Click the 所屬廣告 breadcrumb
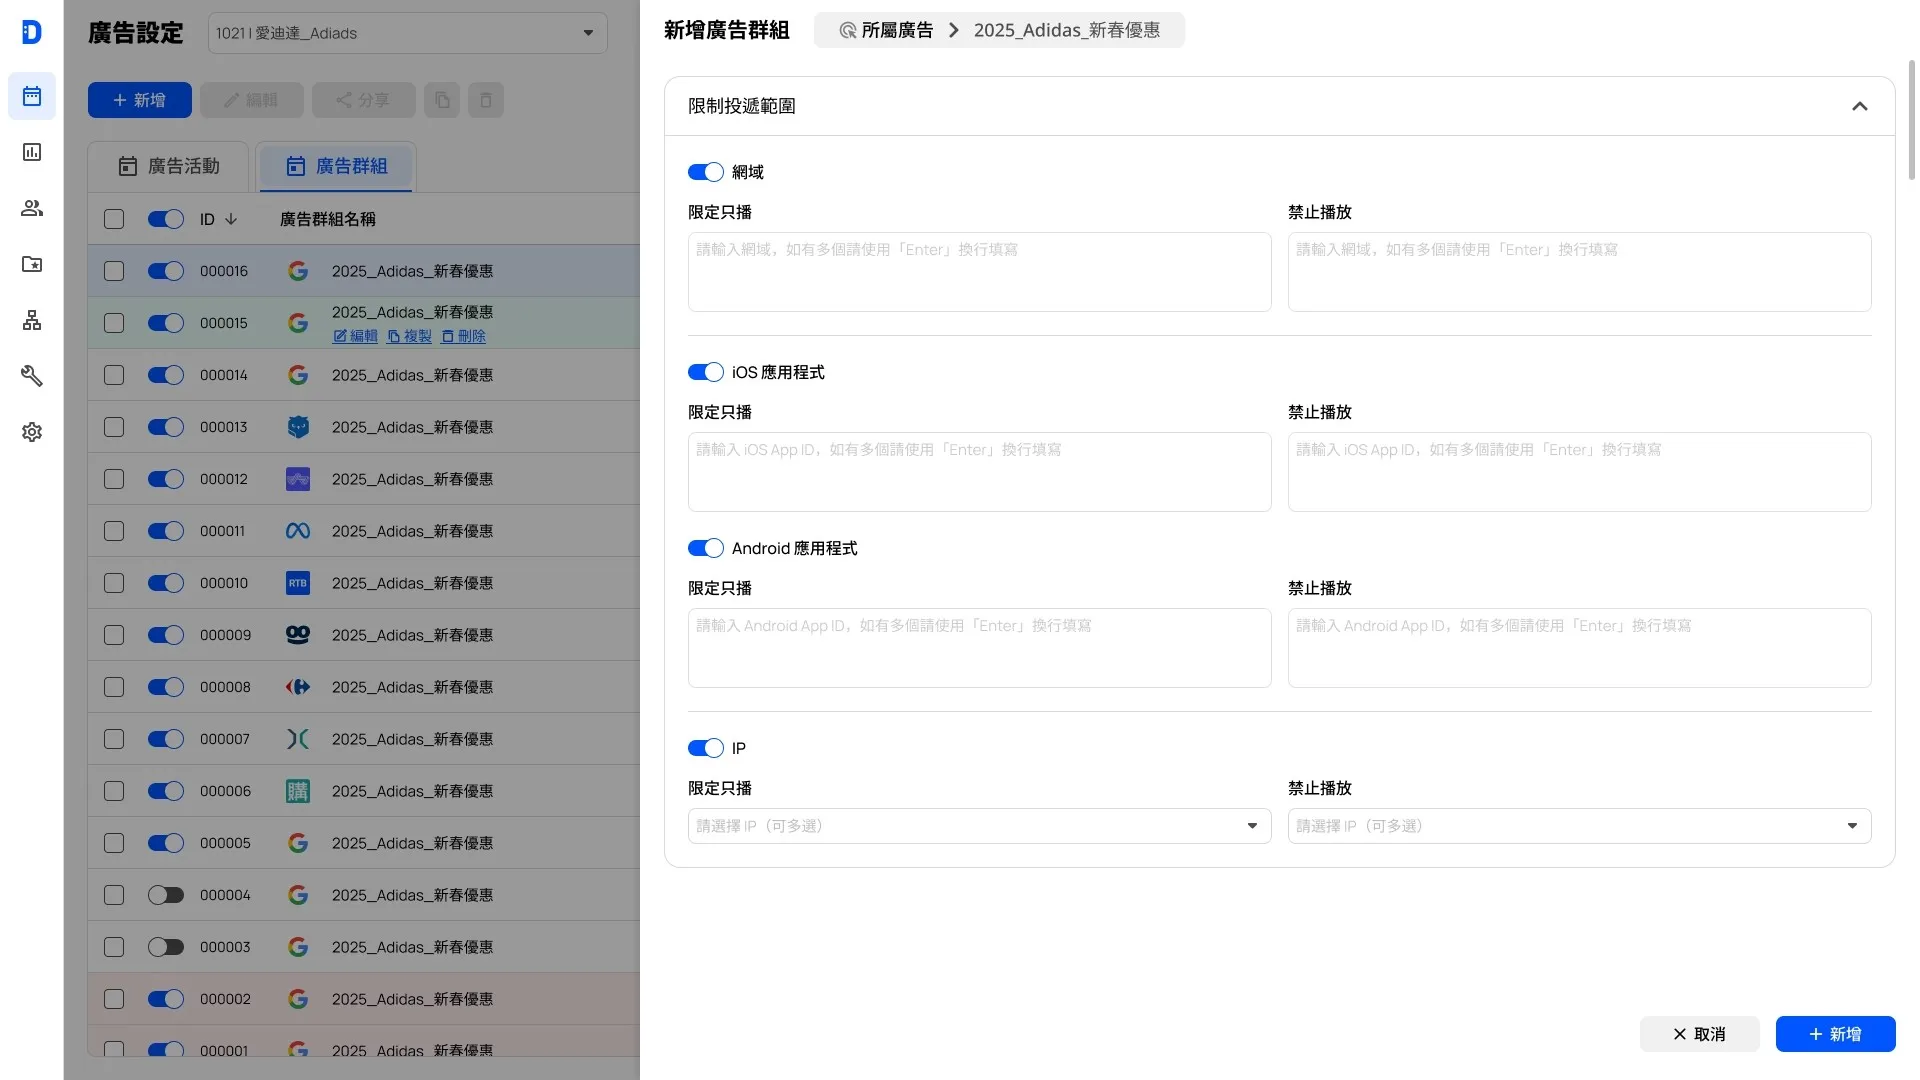This screenshot has width=1920, height=1080. click(886, 30)
